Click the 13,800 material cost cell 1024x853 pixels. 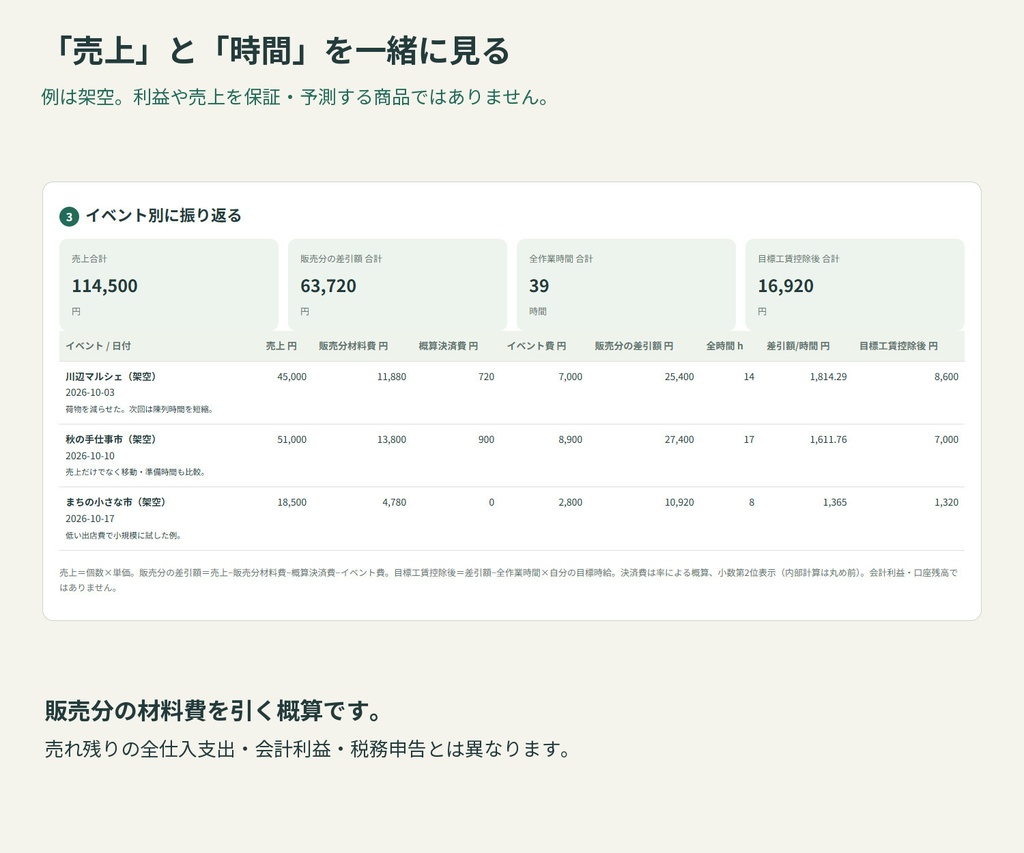coord(391,440)
